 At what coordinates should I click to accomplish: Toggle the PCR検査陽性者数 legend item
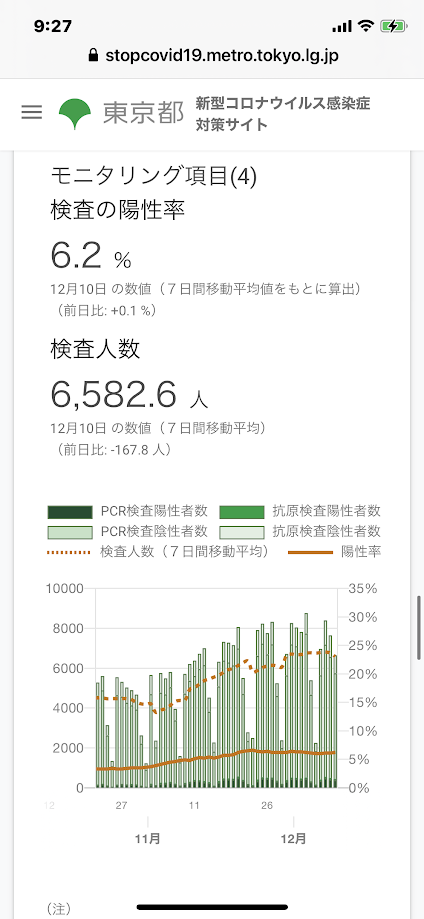pyautogui.click(x=128, y=511)
